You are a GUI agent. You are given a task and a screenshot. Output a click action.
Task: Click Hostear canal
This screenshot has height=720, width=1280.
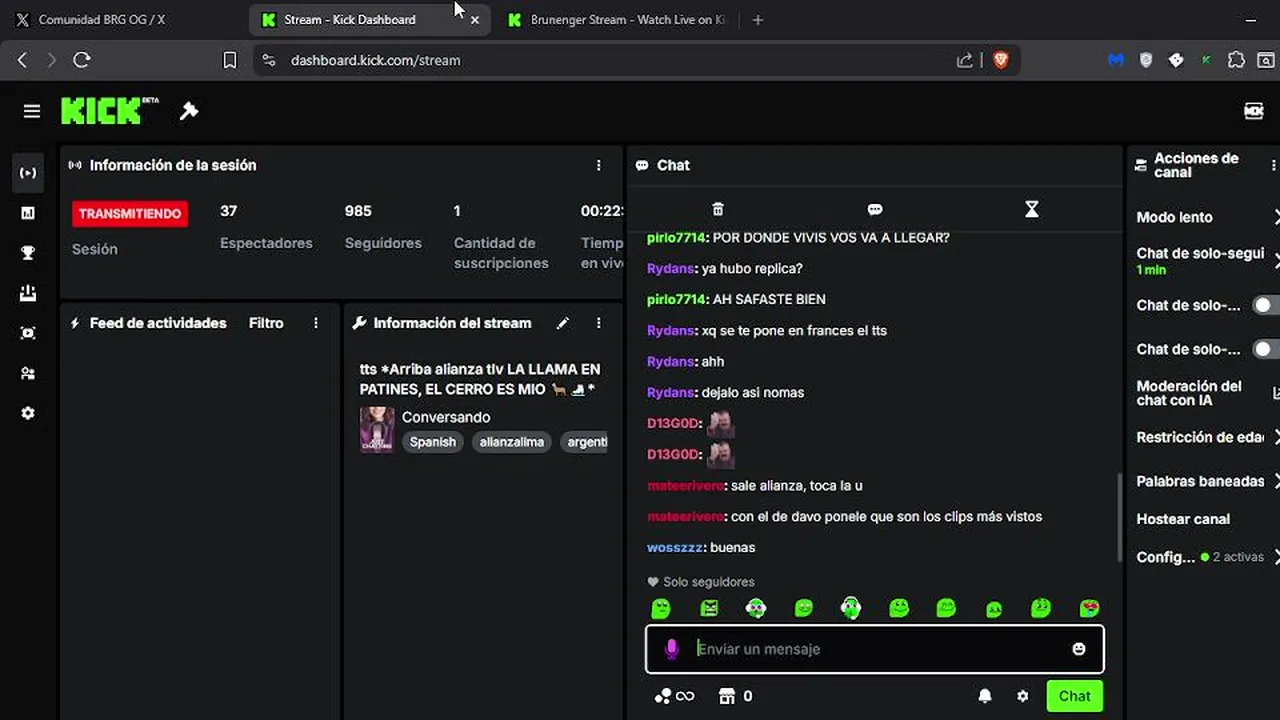[1183, 519]
